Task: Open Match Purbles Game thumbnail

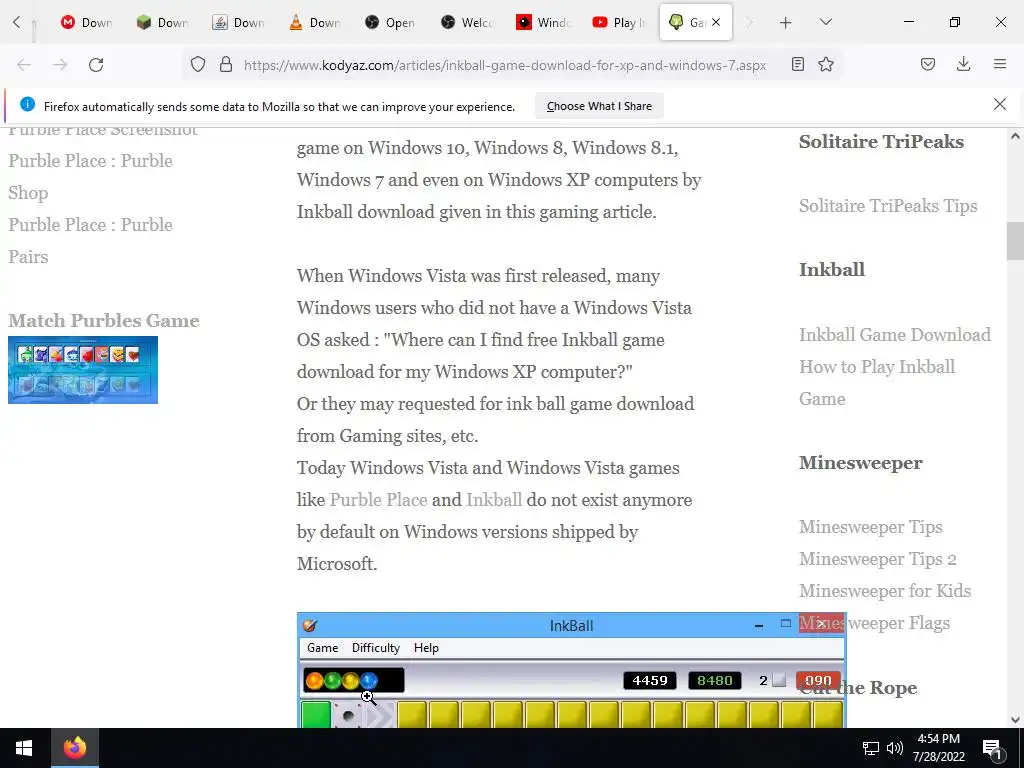Action: [83, 370]
